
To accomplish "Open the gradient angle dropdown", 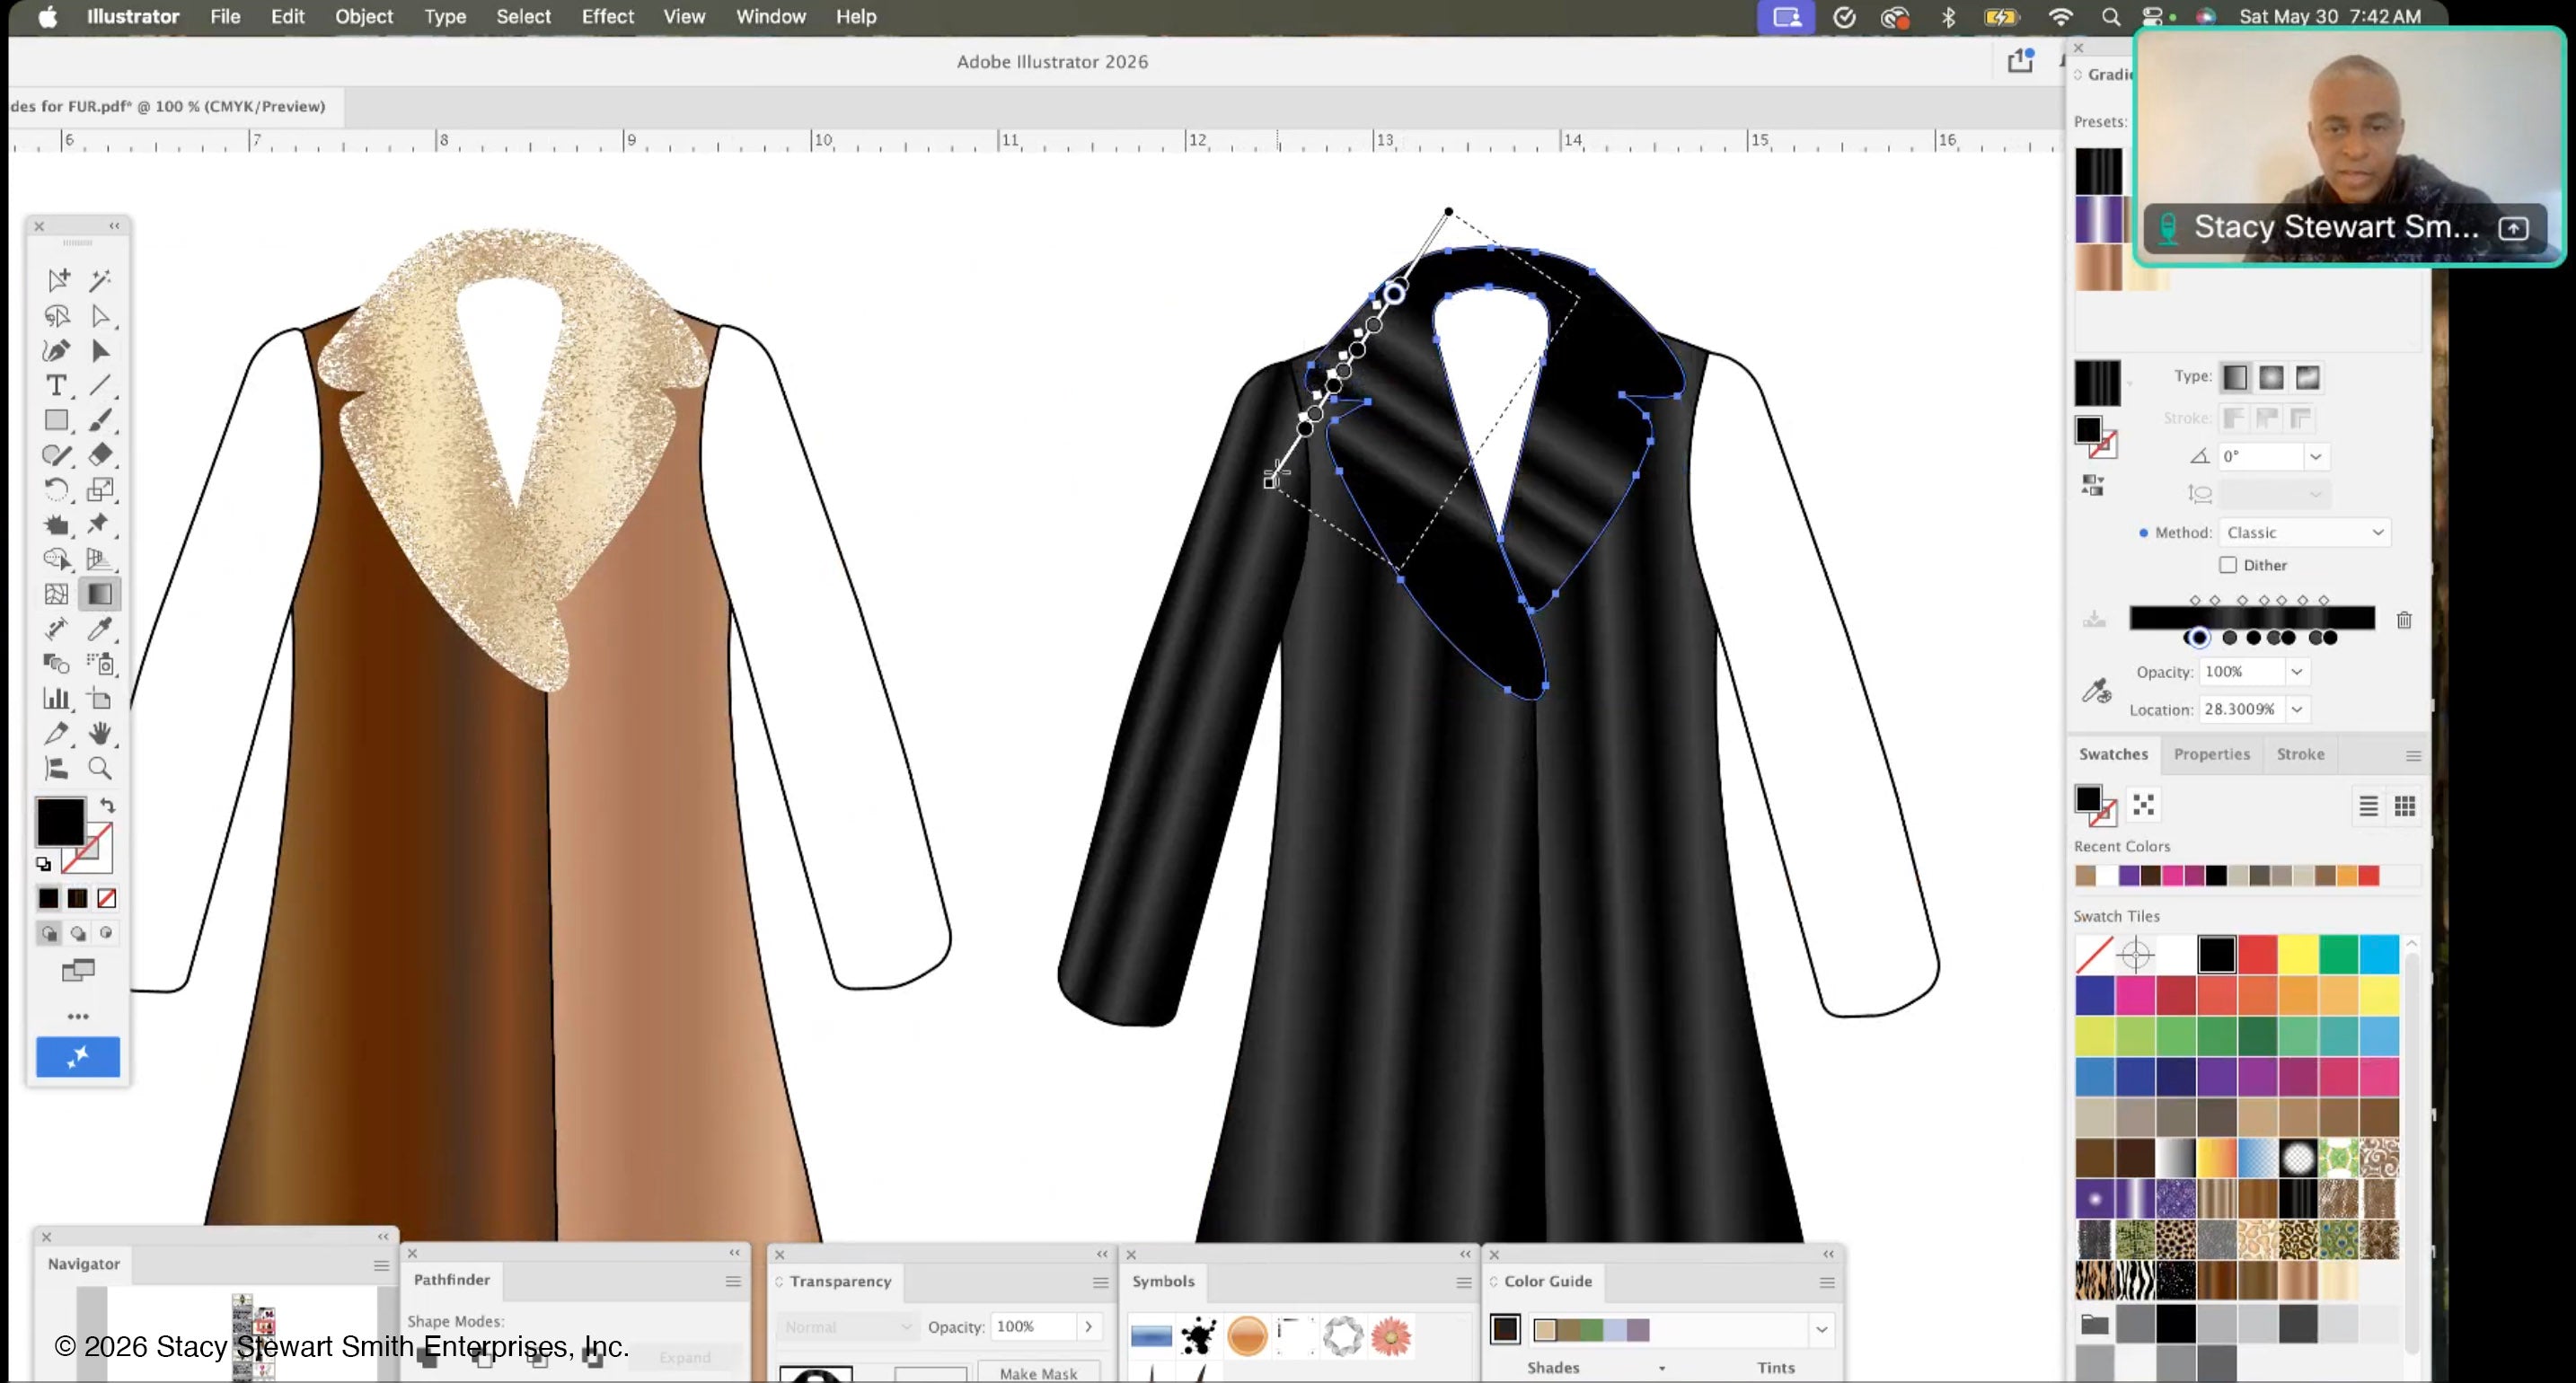I will 2315,457.
